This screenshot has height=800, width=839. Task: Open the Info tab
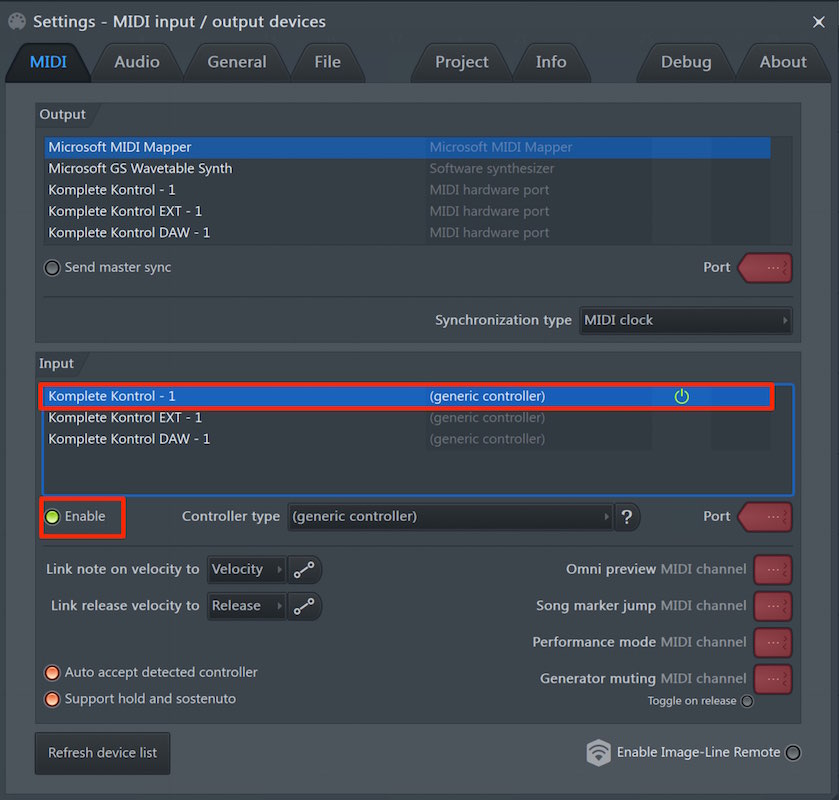(551, 62)
